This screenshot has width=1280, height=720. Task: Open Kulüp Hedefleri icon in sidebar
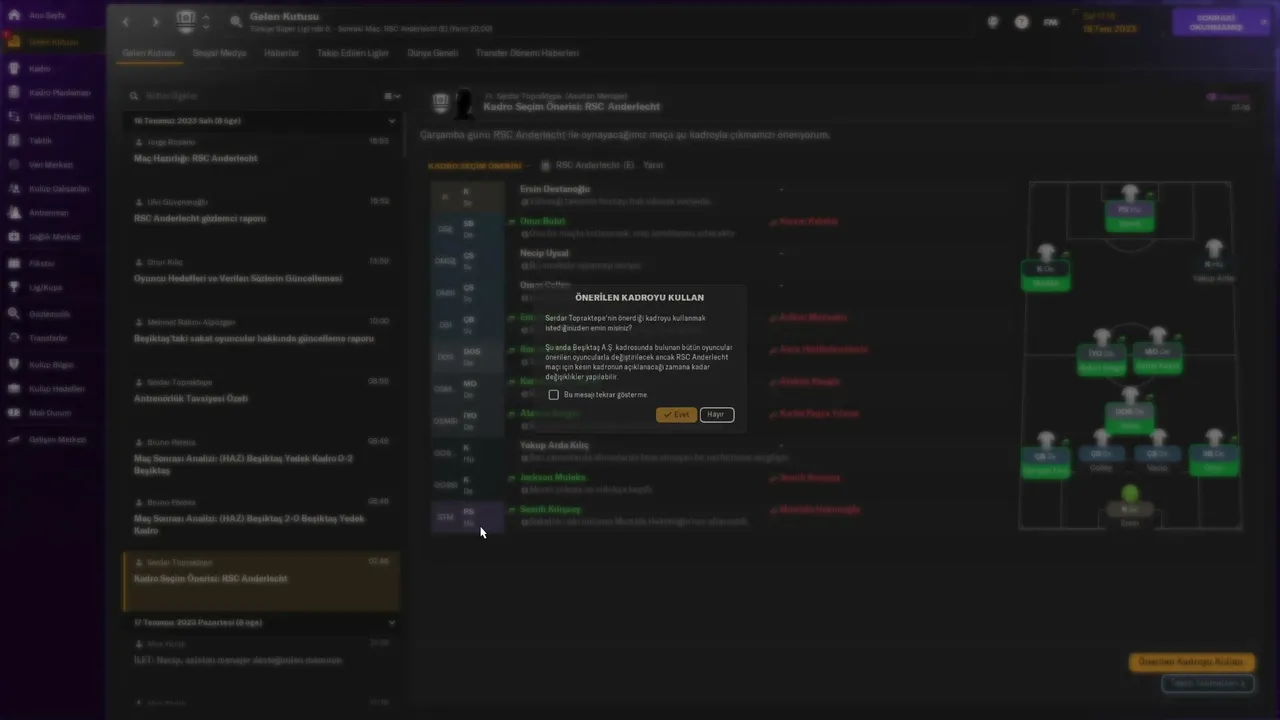coord(14,389)
